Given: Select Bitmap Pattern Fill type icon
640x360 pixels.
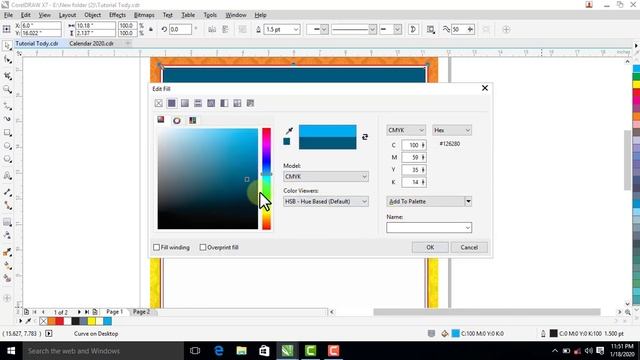Looking at the screenshot, I should click(x=211, y=103).
